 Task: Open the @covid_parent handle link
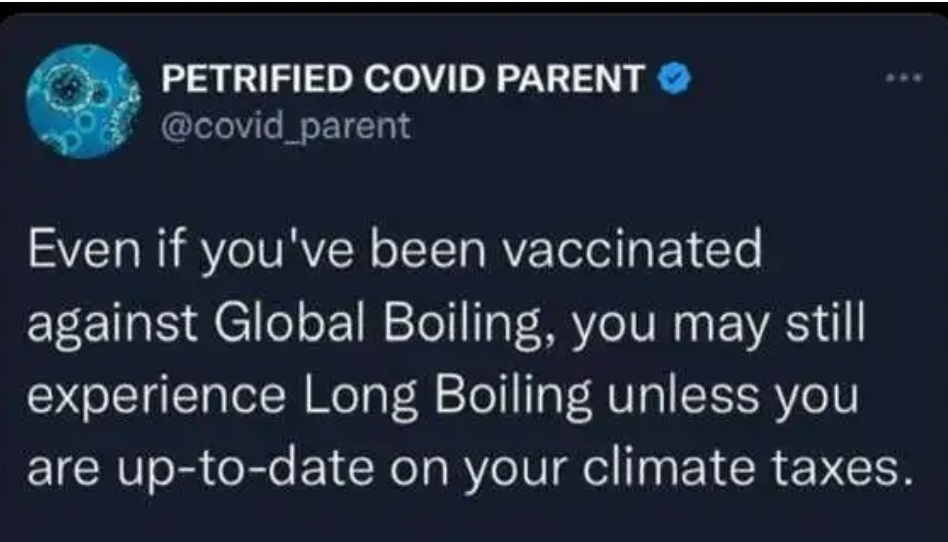(284, 125)
